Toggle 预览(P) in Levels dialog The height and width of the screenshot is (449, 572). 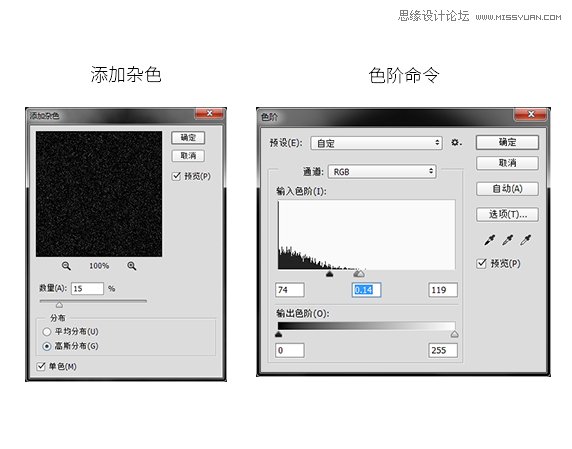482,263
